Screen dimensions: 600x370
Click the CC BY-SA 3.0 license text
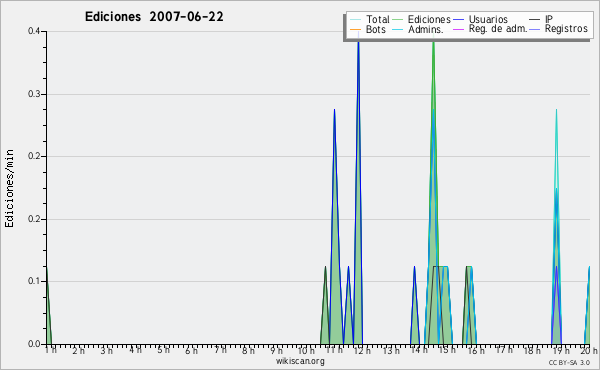569,363
